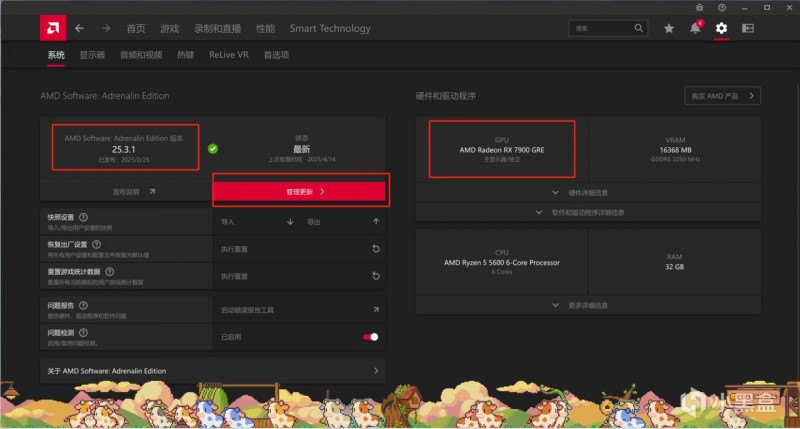The width and height of the screenshot is (800, 429).
Task: Click the green status checkmark icon
Action: click(x=213, y=148)
